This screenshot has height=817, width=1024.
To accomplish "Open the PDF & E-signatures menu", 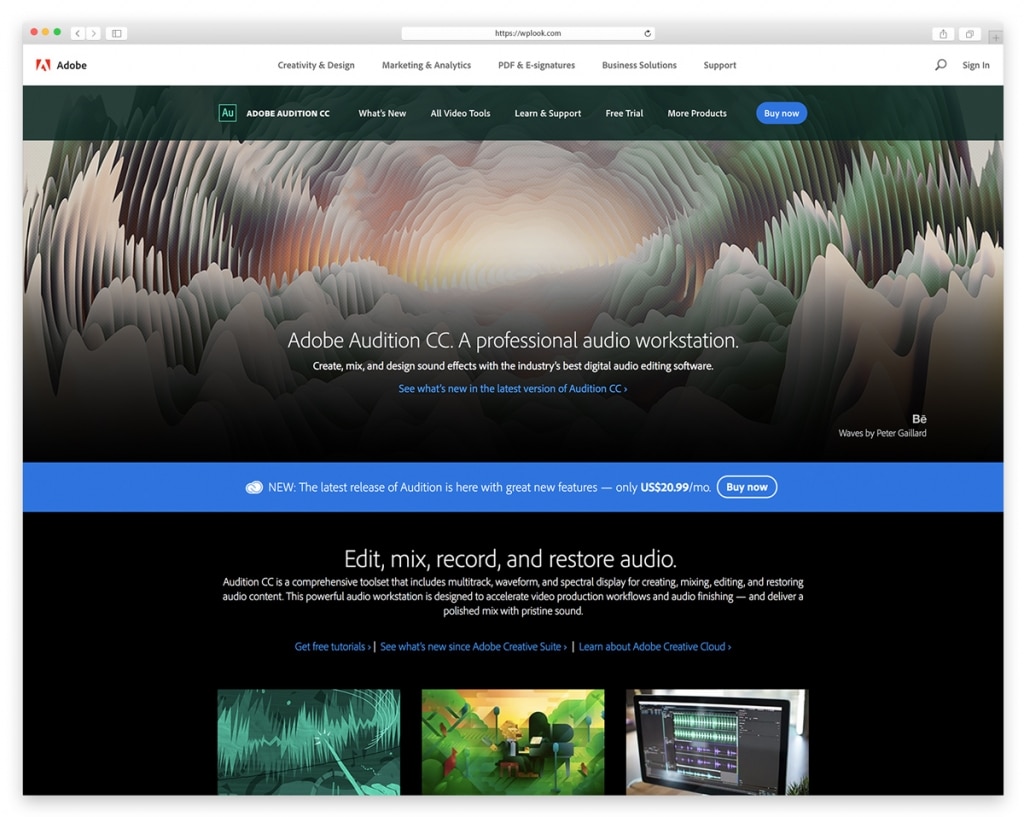I will click(536, 65).
